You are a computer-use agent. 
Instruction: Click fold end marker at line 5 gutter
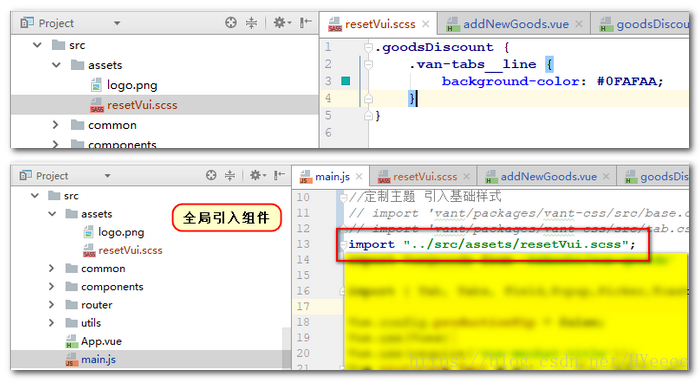[368, 116]
